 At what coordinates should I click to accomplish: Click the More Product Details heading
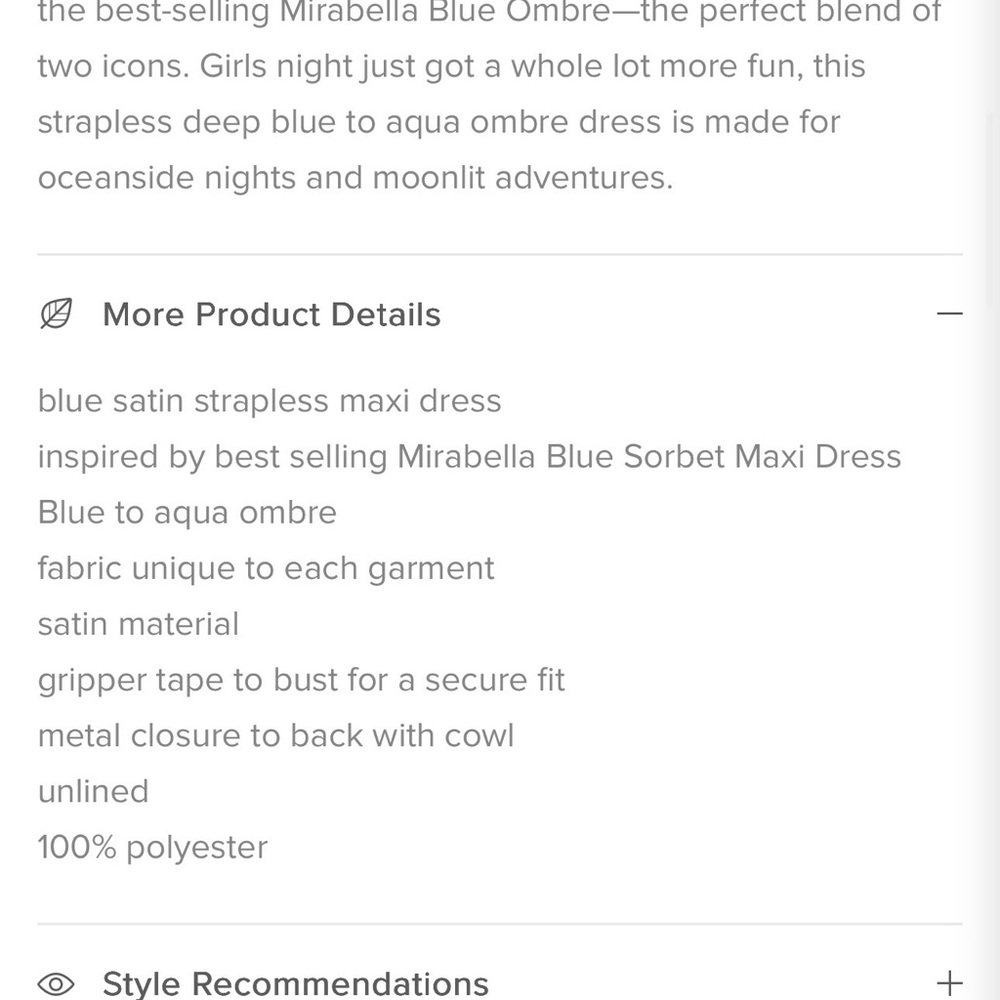(x=272, y=314)
